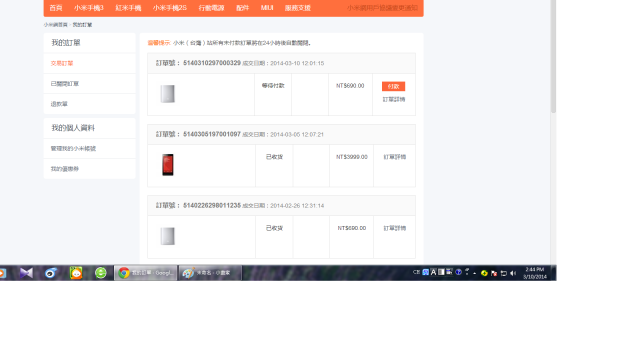Open the 紅米手機 navigation item
Viewport: 640px width, 360px height.
click(x=128, y=8)
